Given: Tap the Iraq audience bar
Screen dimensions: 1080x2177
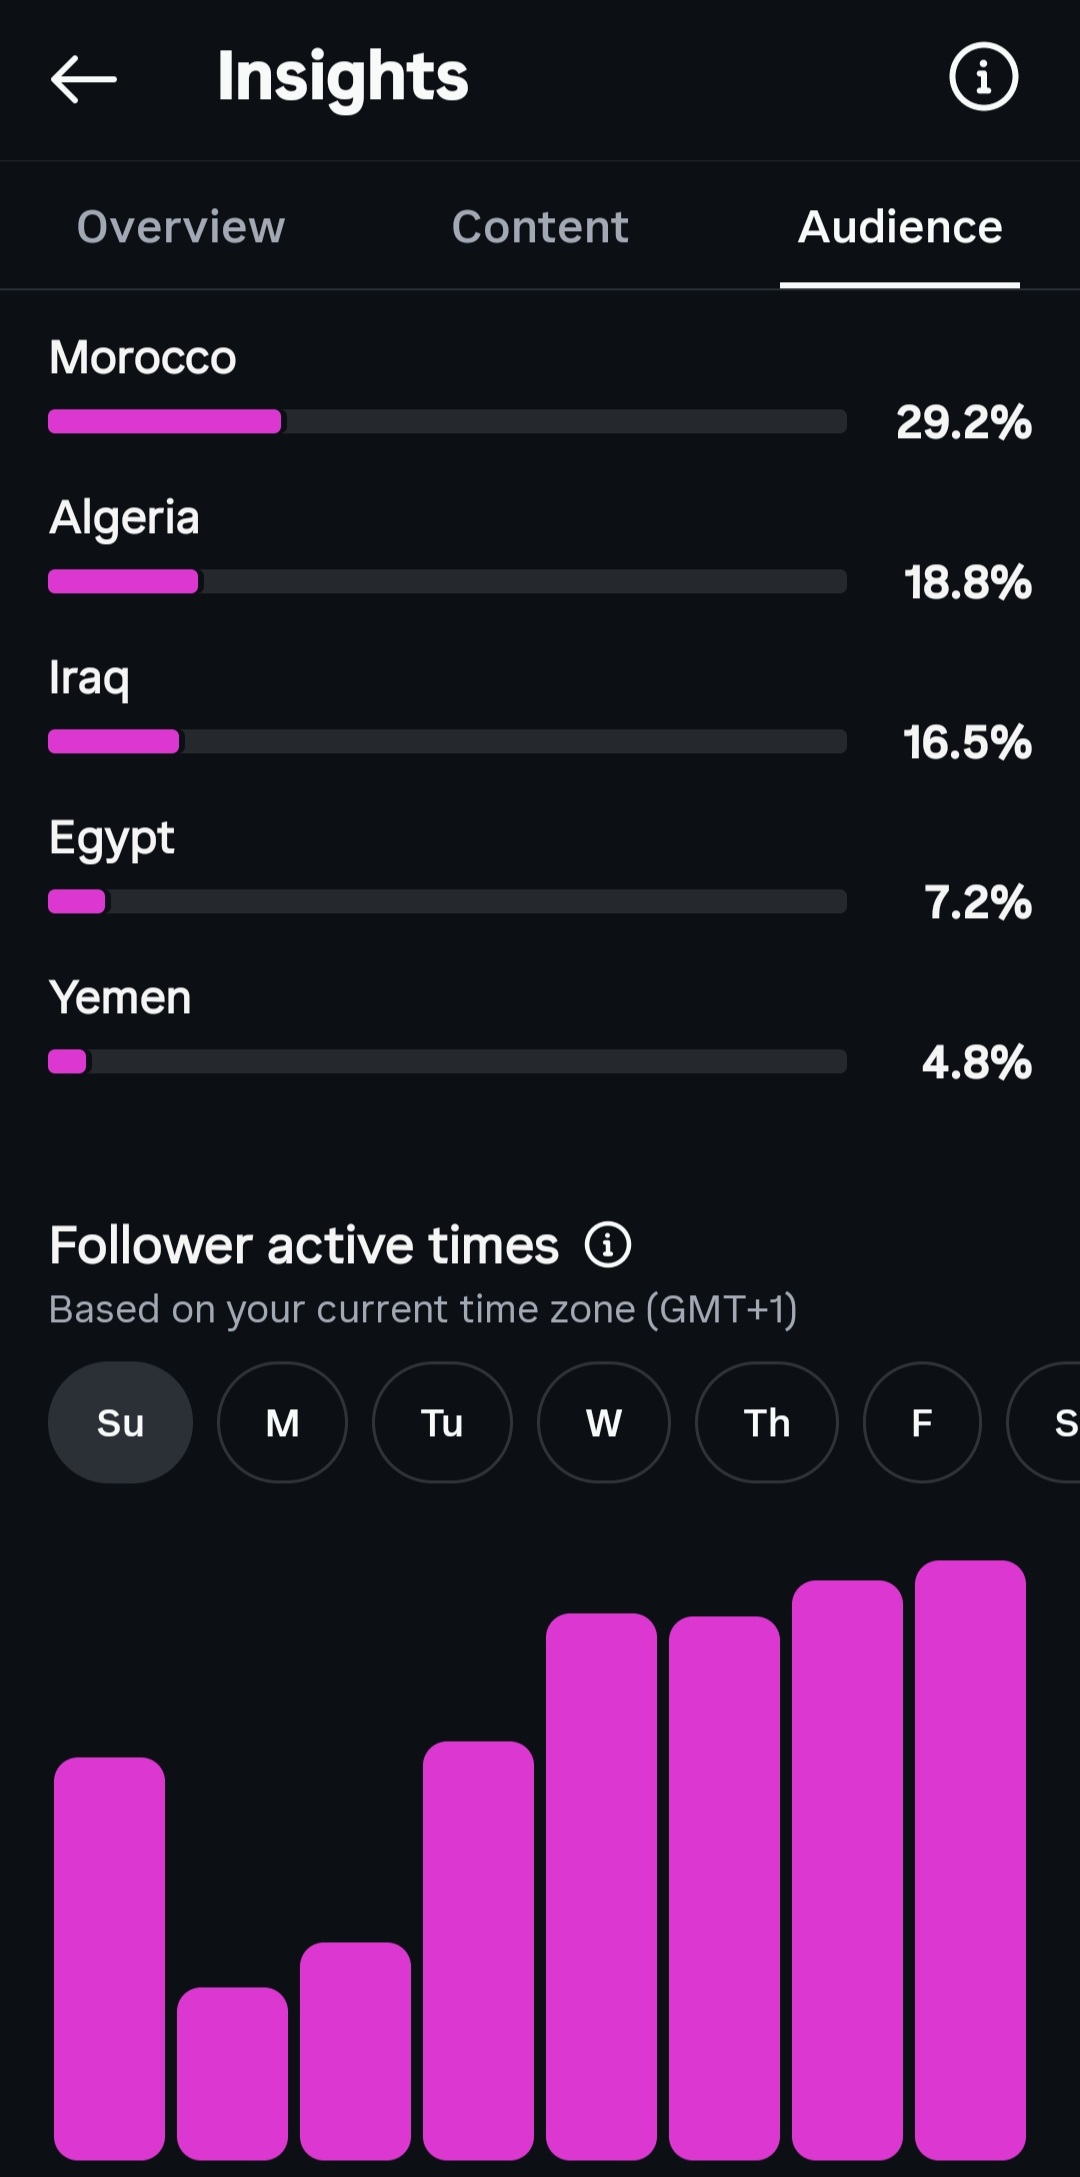Looking at the screenshot, I should click(x=447, y=741).
